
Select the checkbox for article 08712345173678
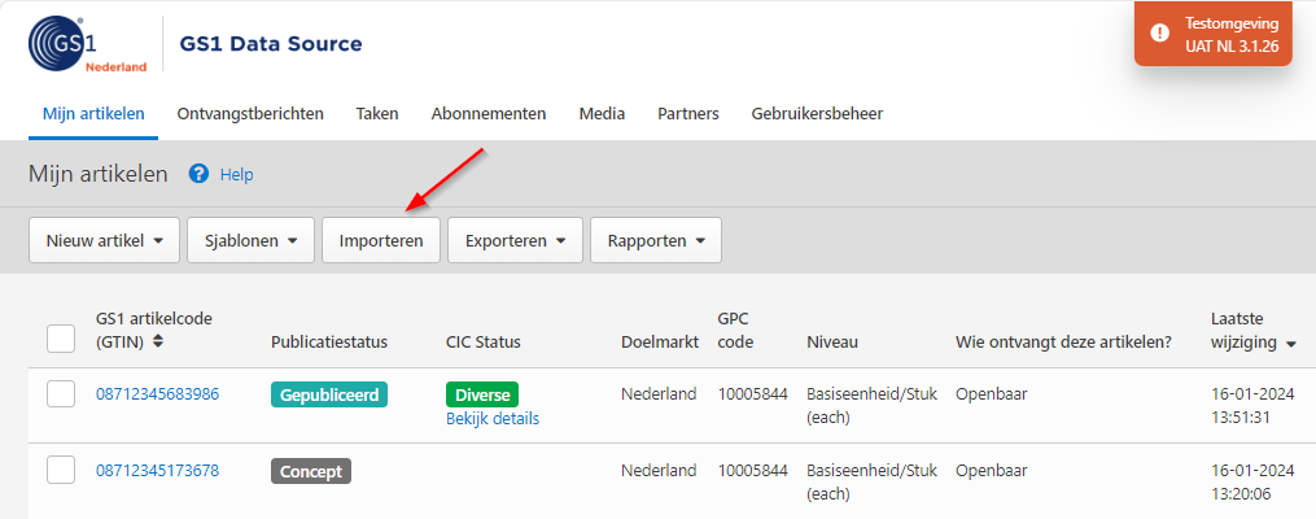pyautogui.click(x=61, y=470)
